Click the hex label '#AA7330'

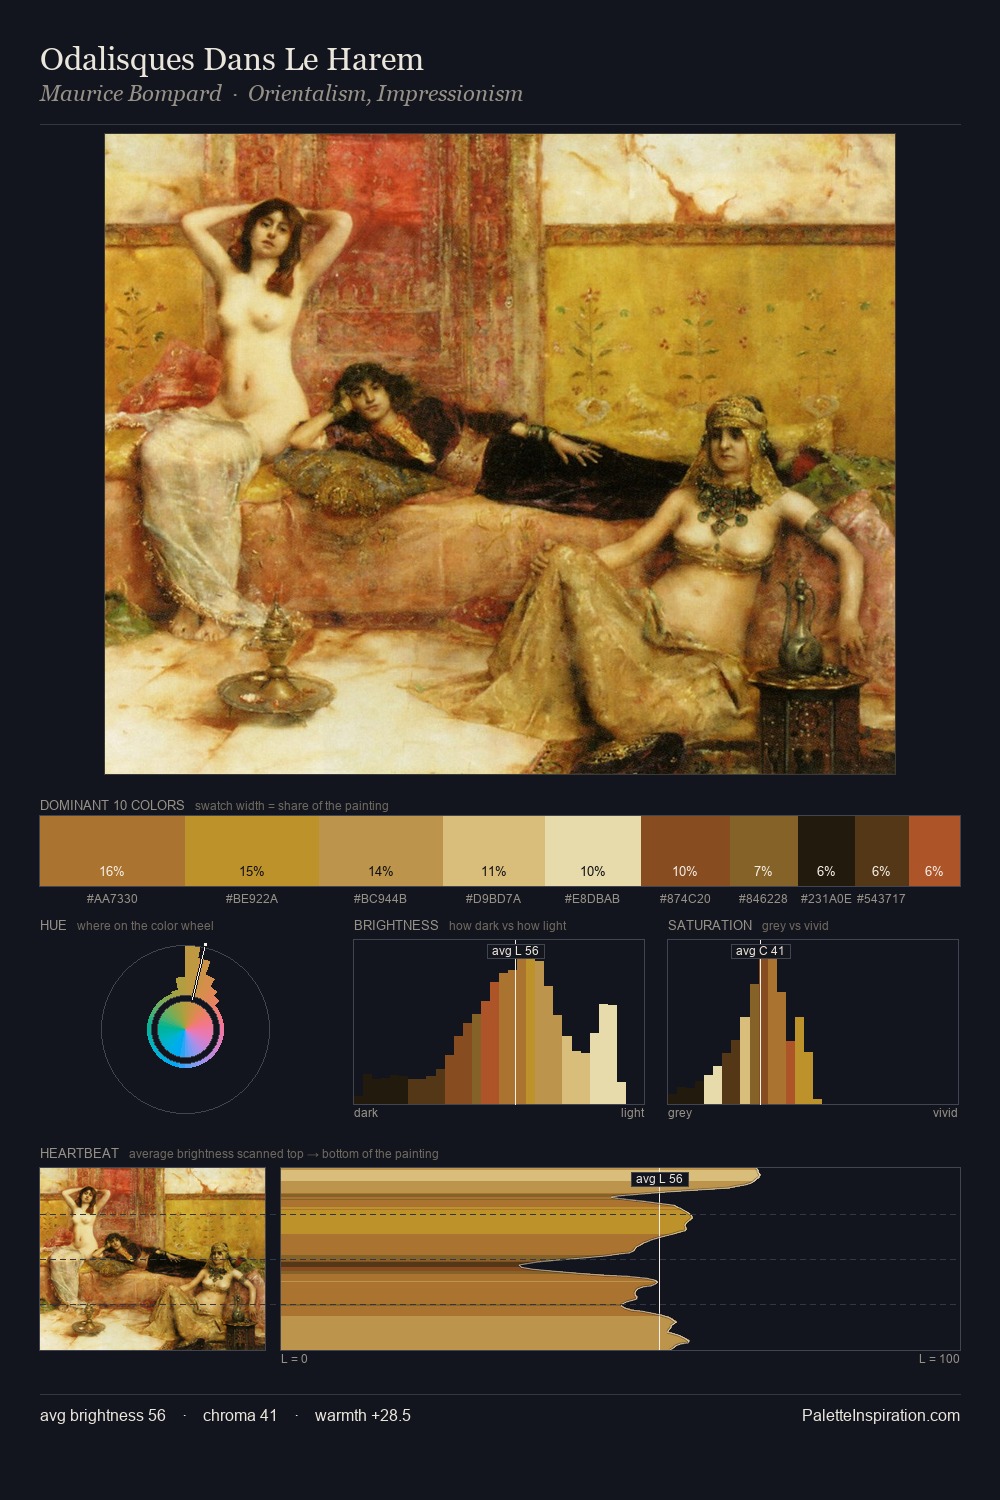(x=112, y=898)
